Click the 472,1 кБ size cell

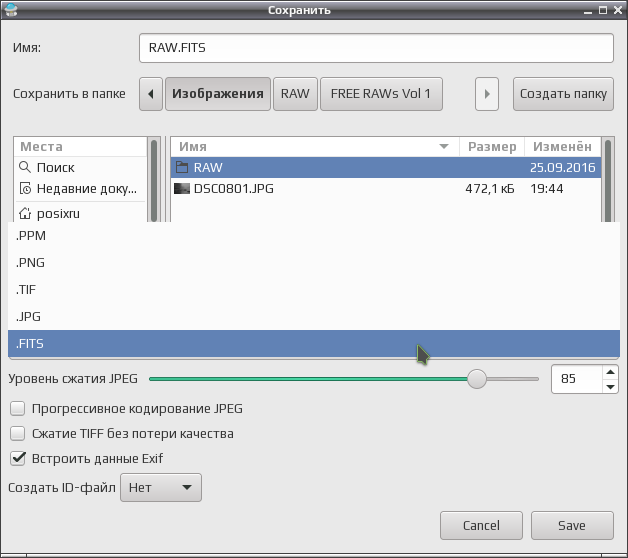490,189
